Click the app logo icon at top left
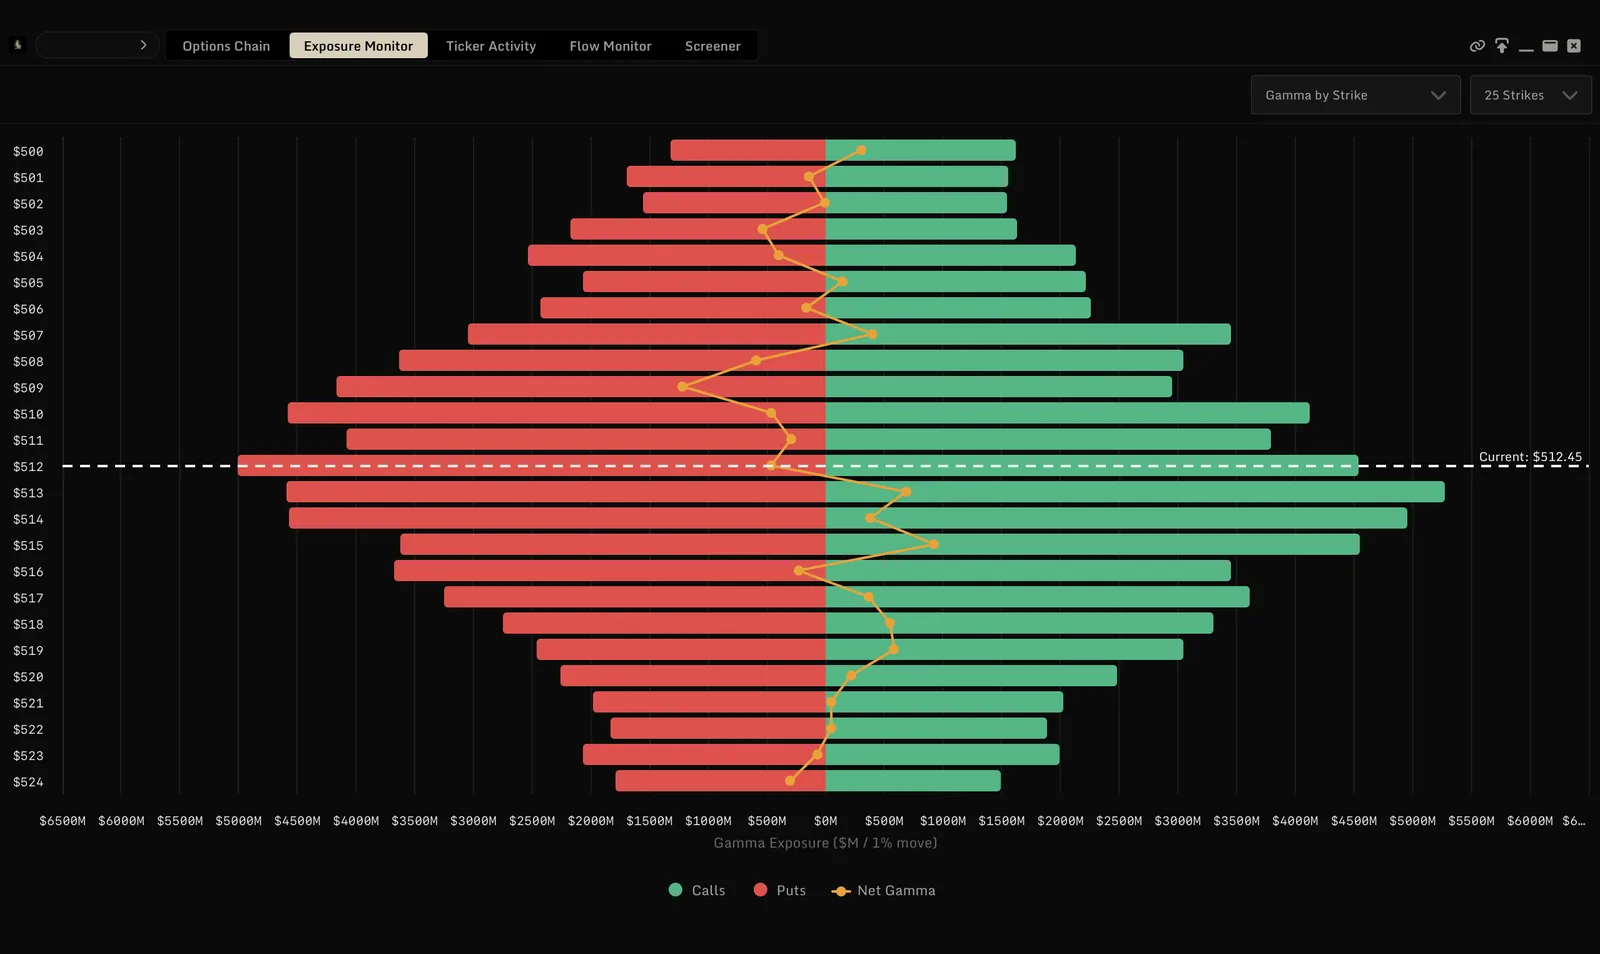1600x954 pixels. [x=17, y=45]
